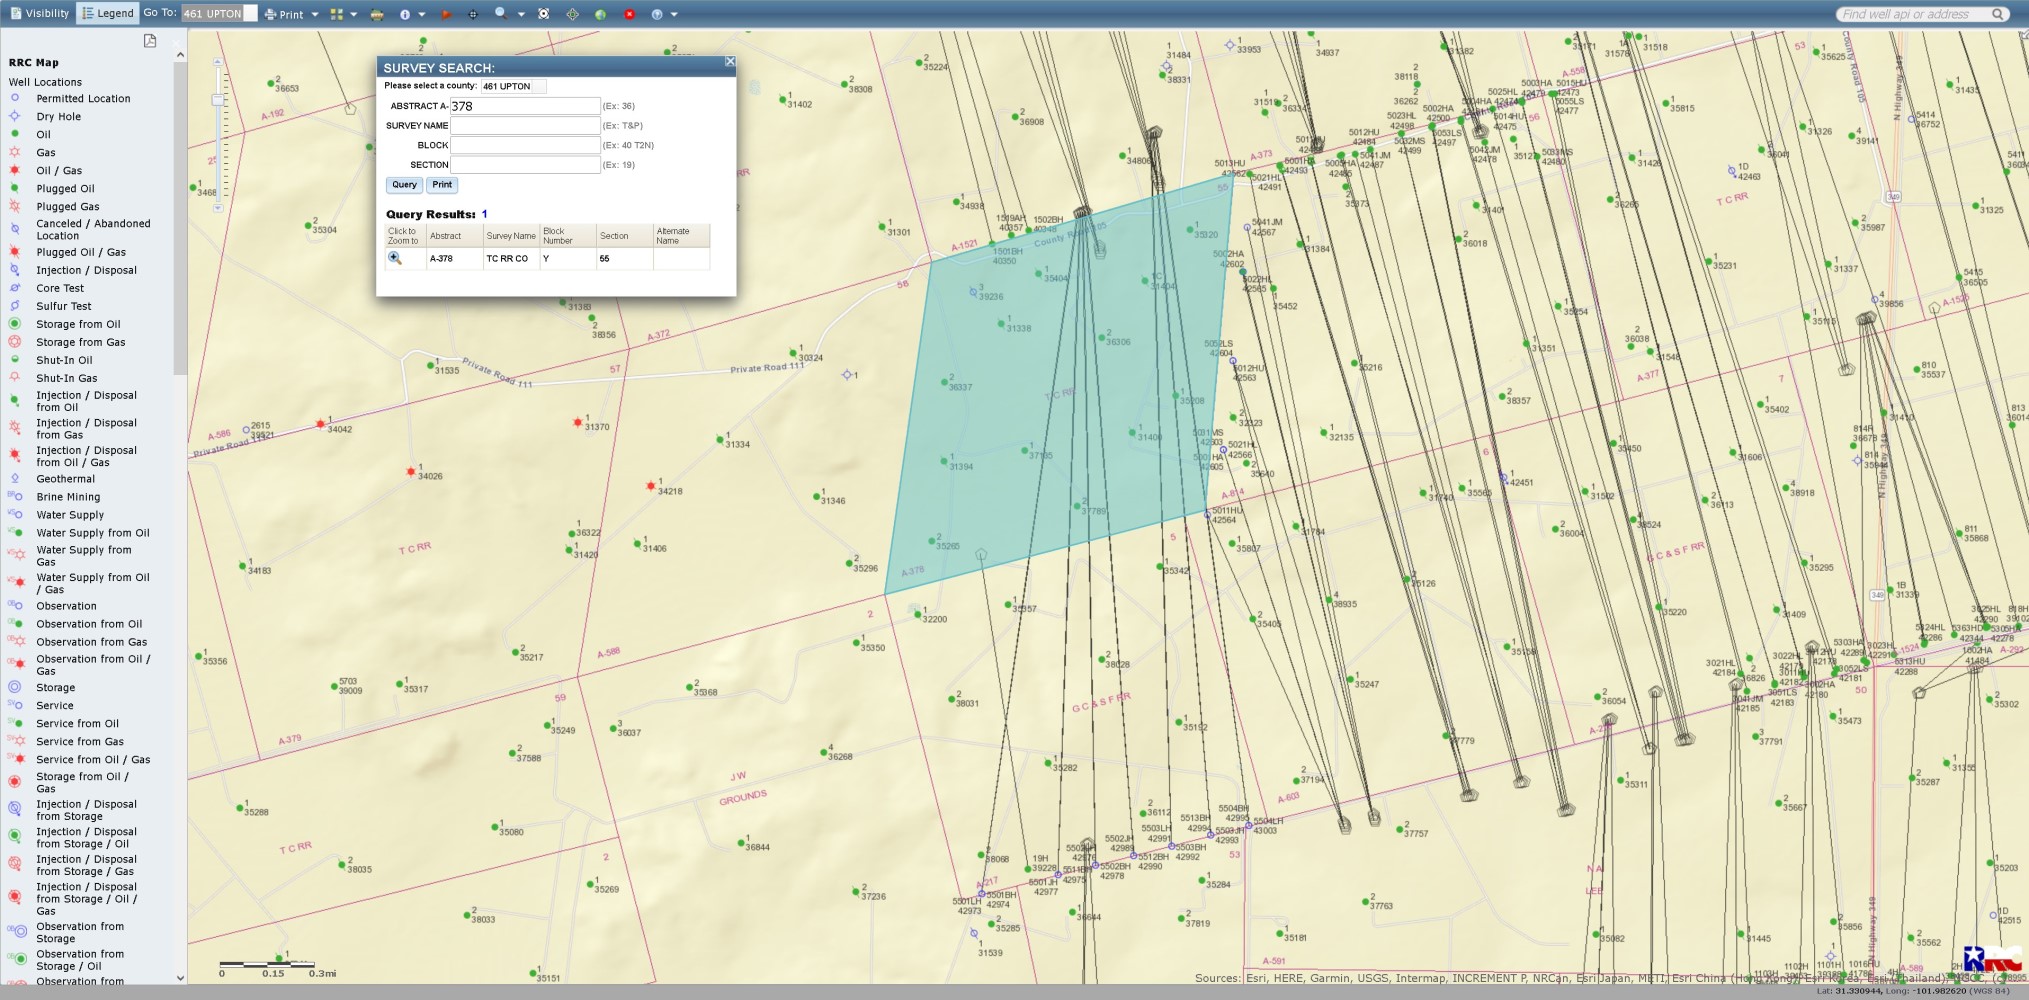2029x1000 pixels.
Task: Click the Storage legend circle symbol
Action: point(15,687)
